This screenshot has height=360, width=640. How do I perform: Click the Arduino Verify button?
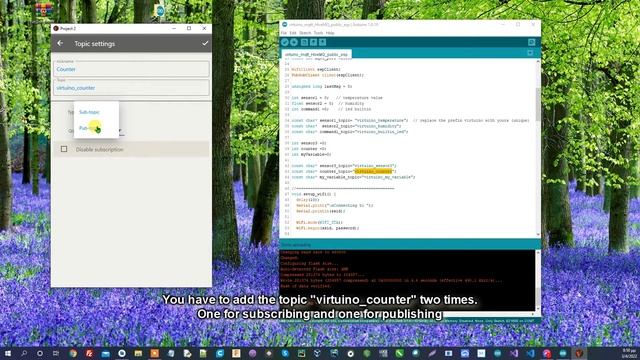[x=285, y=42]
